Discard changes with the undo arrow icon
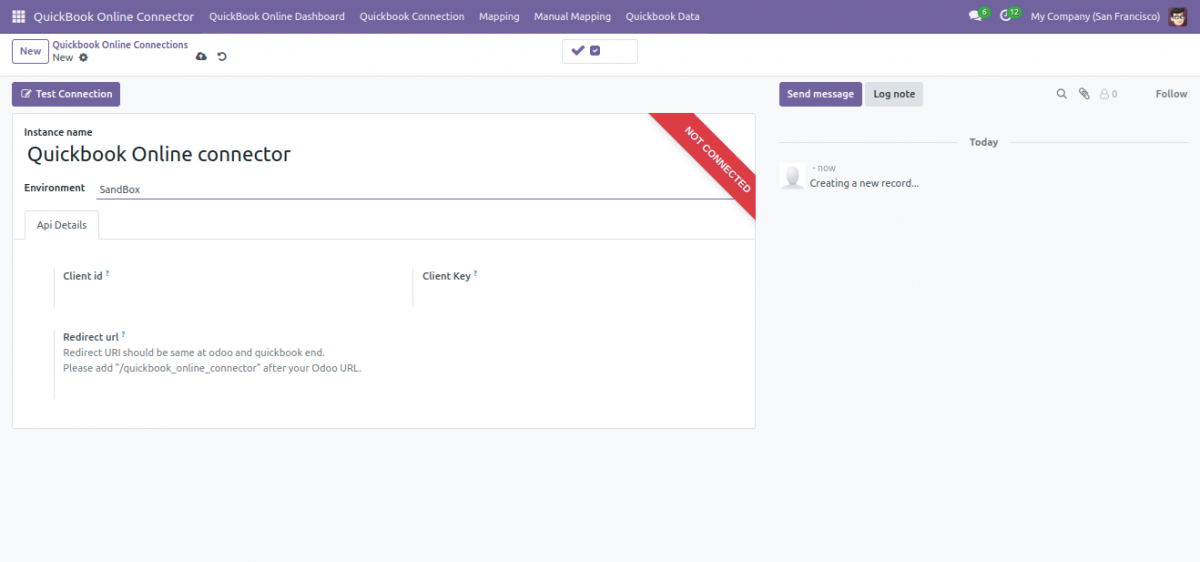The height and width of the screenshot is (562, 1200). coord(222,57)
